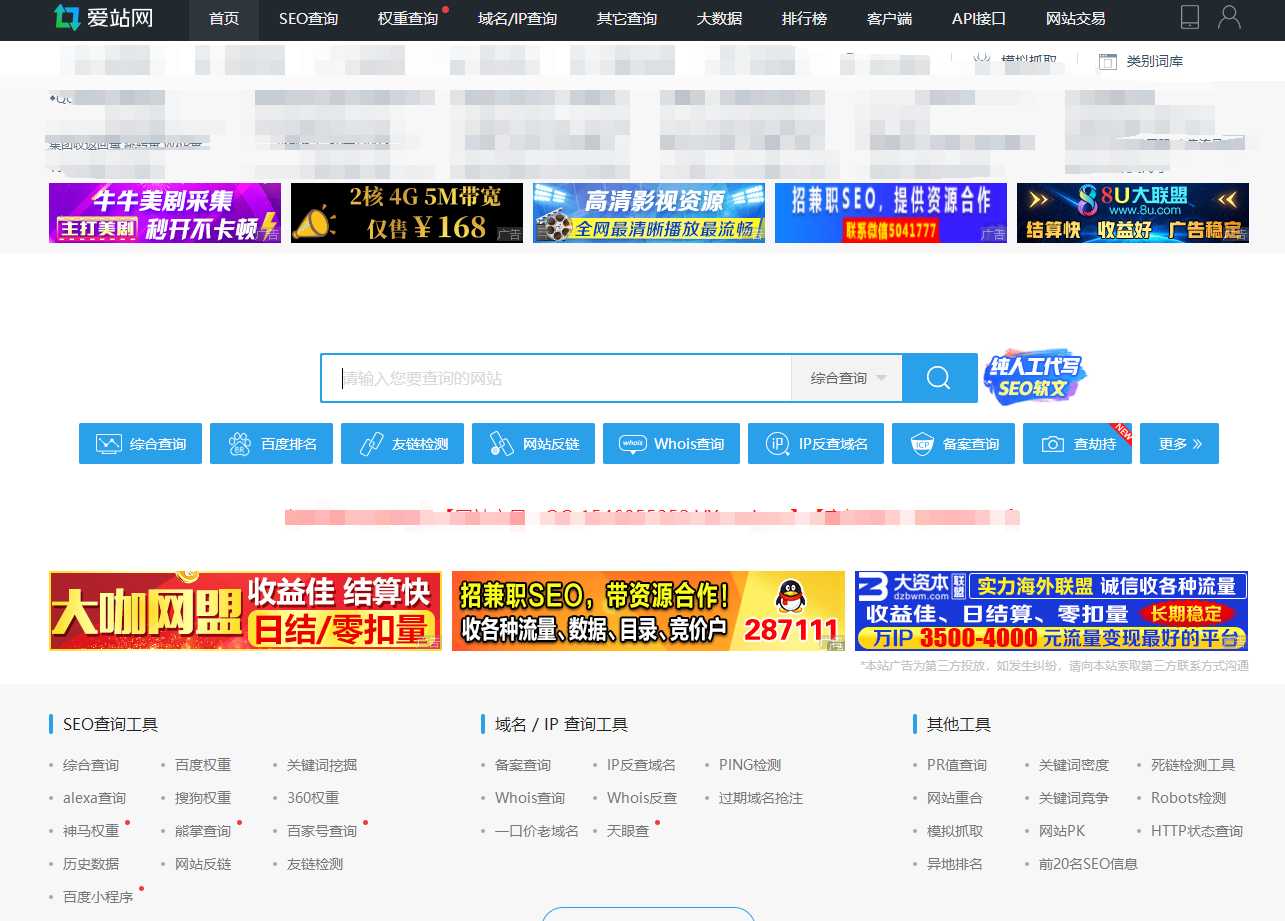This screenshot has height=921, width=1285.
Task: Open 百度小程序 link
Action: coord(98,897)
